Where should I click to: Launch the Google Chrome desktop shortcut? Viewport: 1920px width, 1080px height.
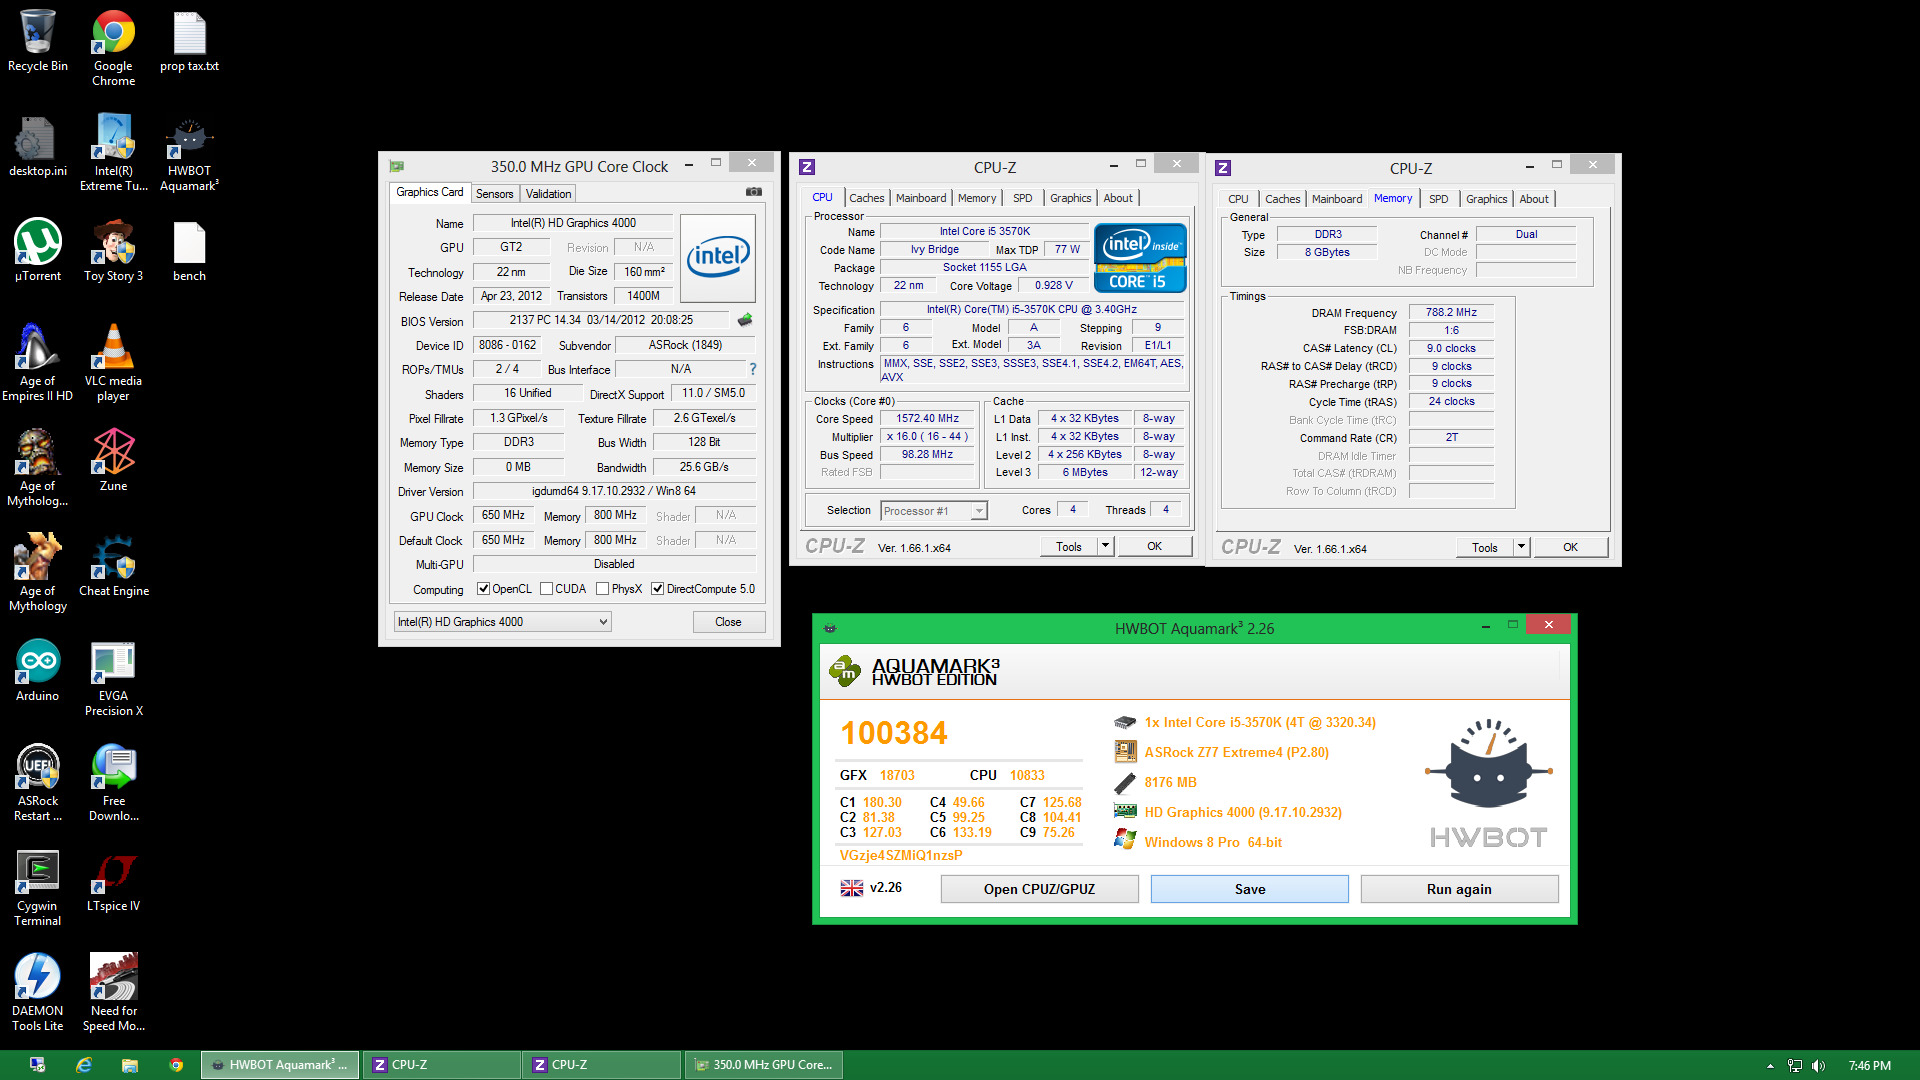click(x=113, y=48)
